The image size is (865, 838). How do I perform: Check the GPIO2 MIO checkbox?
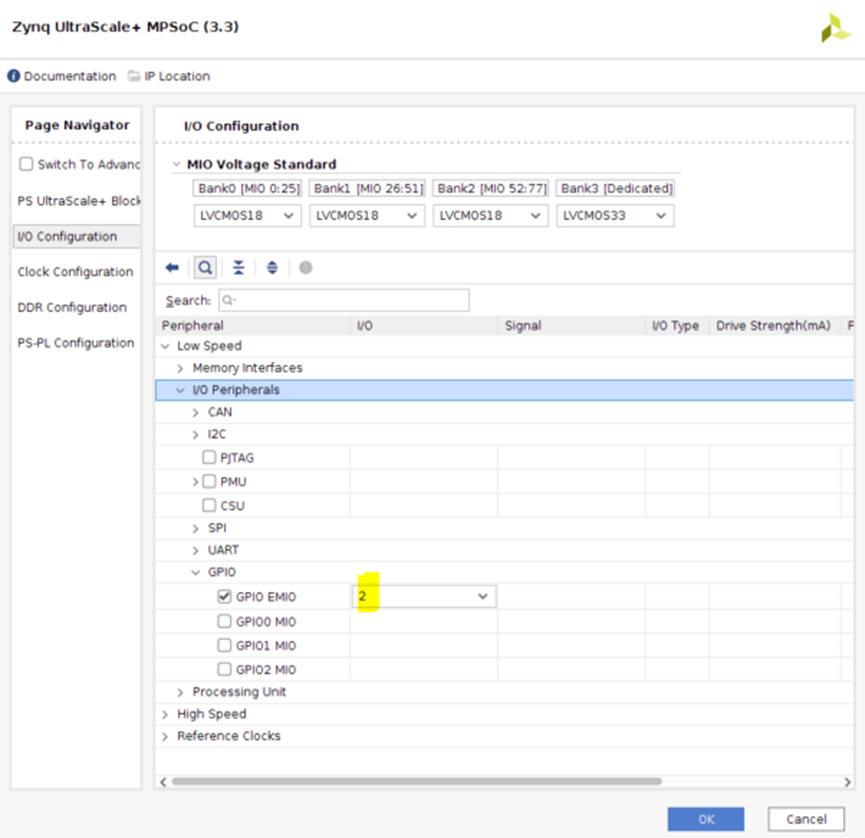(224, 669)
